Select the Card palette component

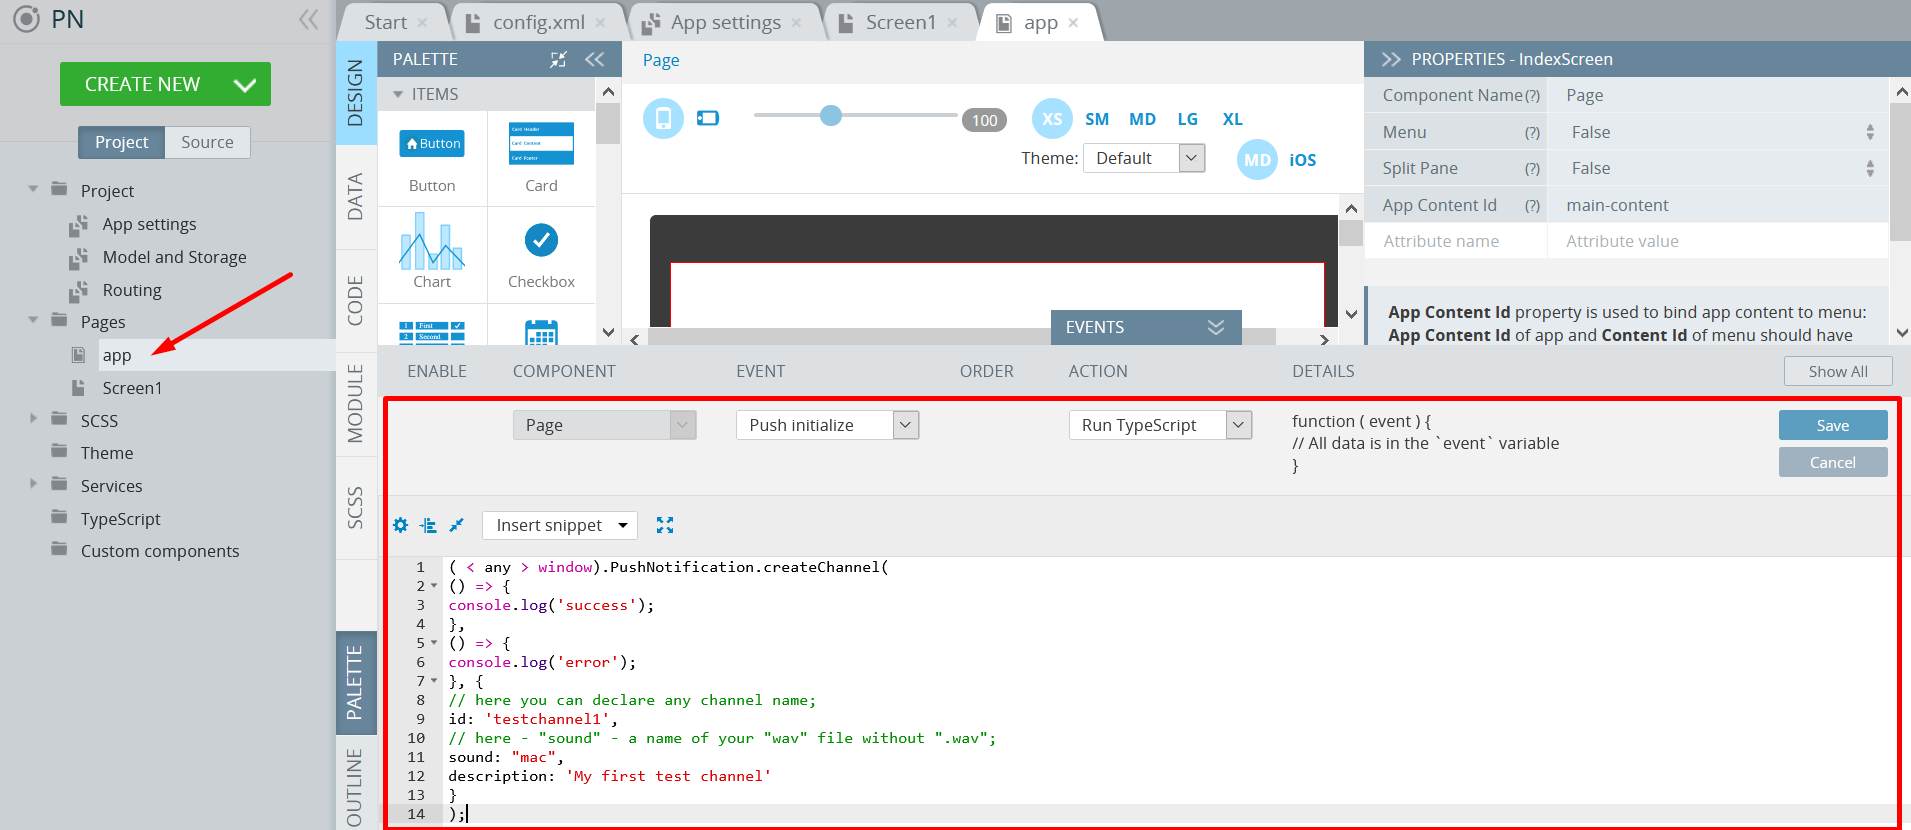541,158
